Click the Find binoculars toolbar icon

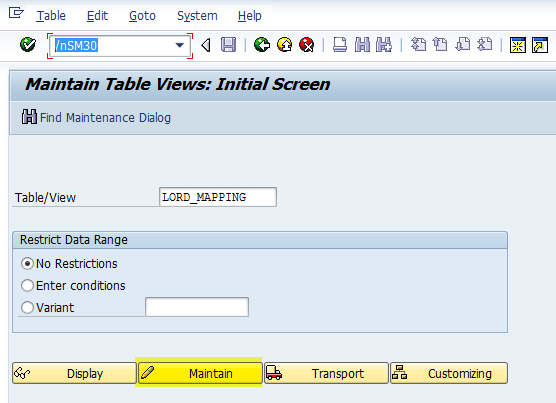click(x=362, y=45)
